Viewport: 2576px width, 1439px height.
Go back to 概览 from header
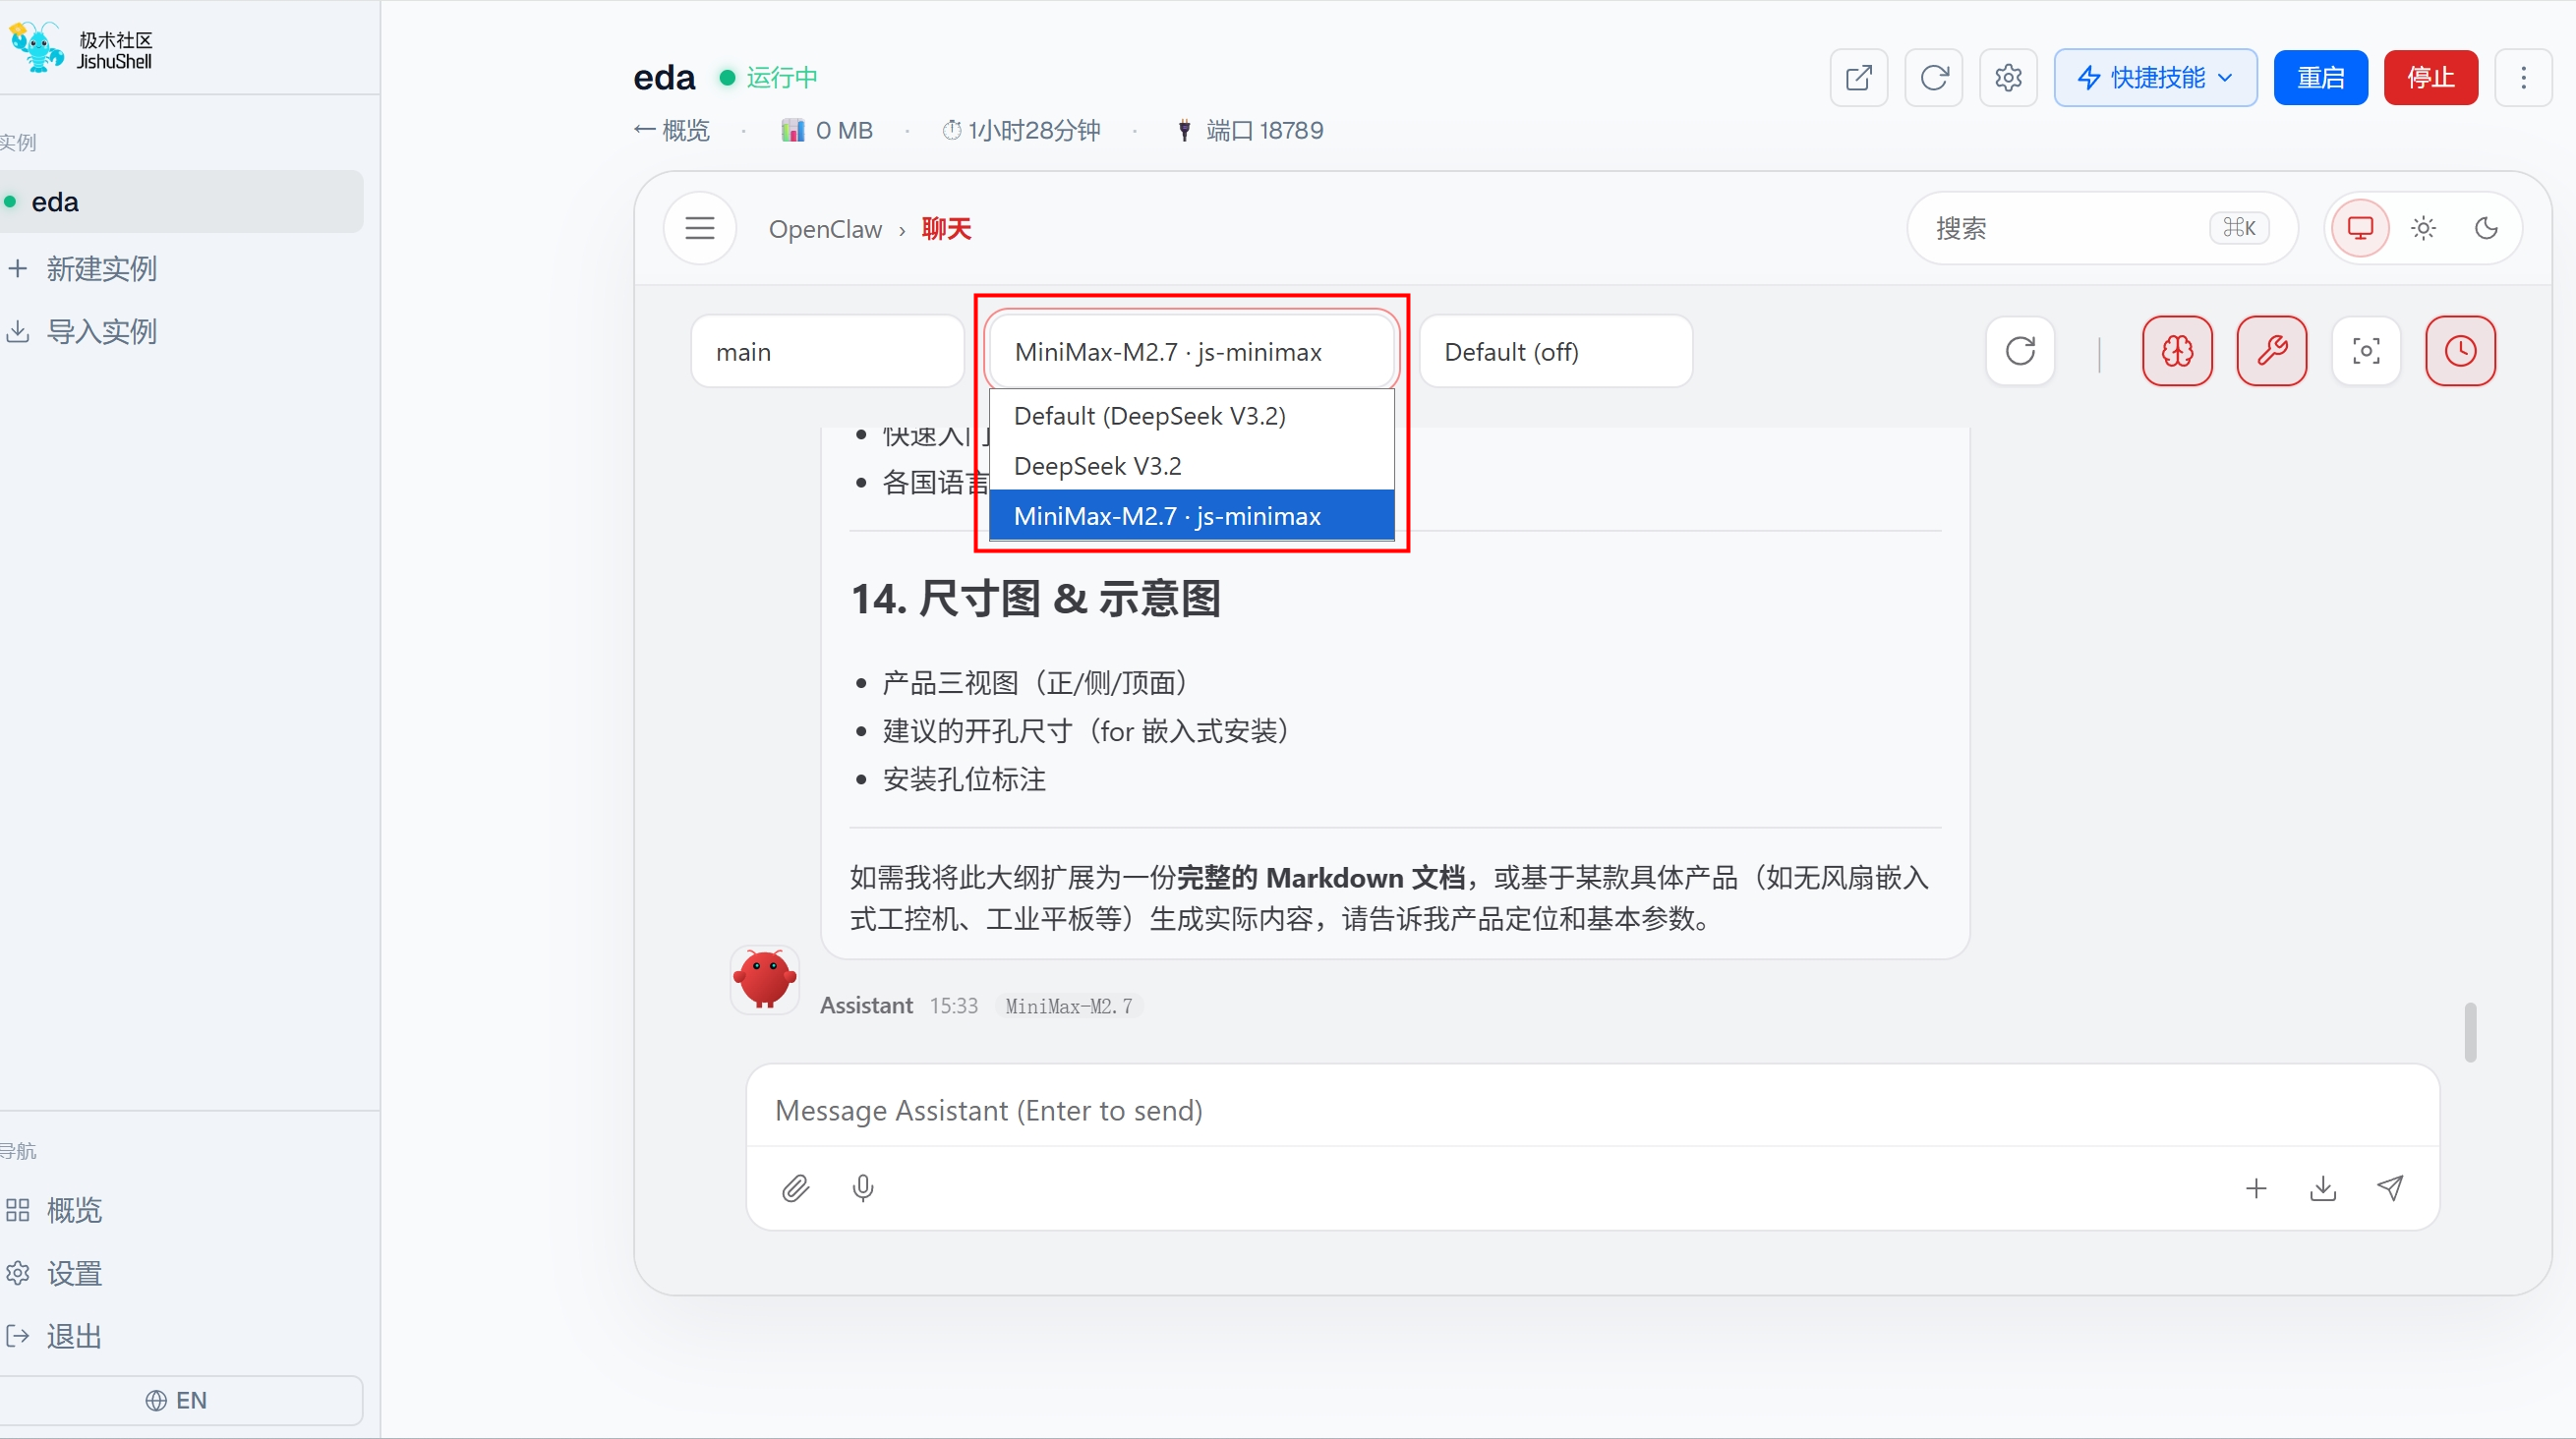[x=671, y=130]
